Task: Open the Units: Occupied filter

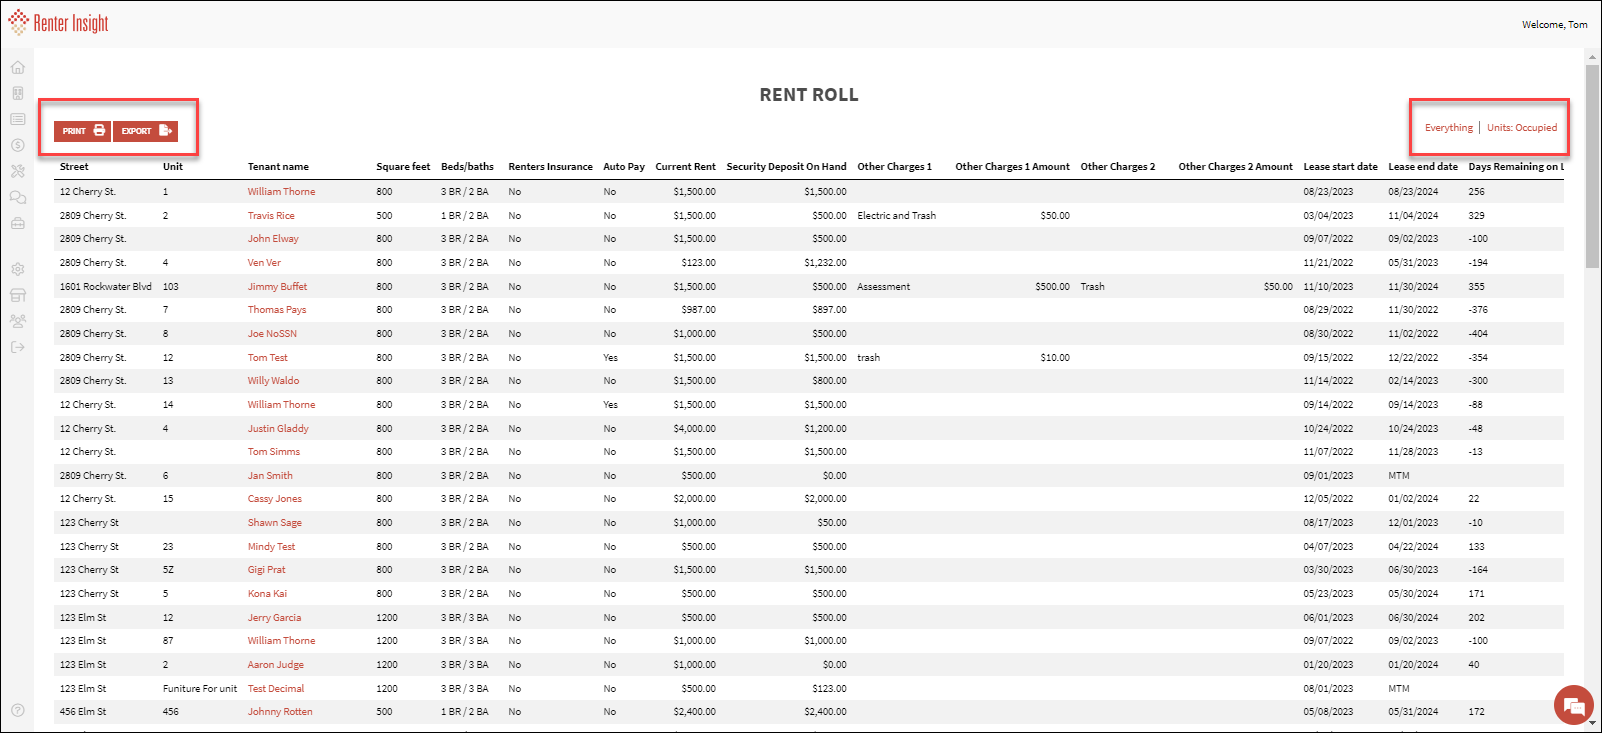Action: pyautogui.click(x=1521, y=127)
